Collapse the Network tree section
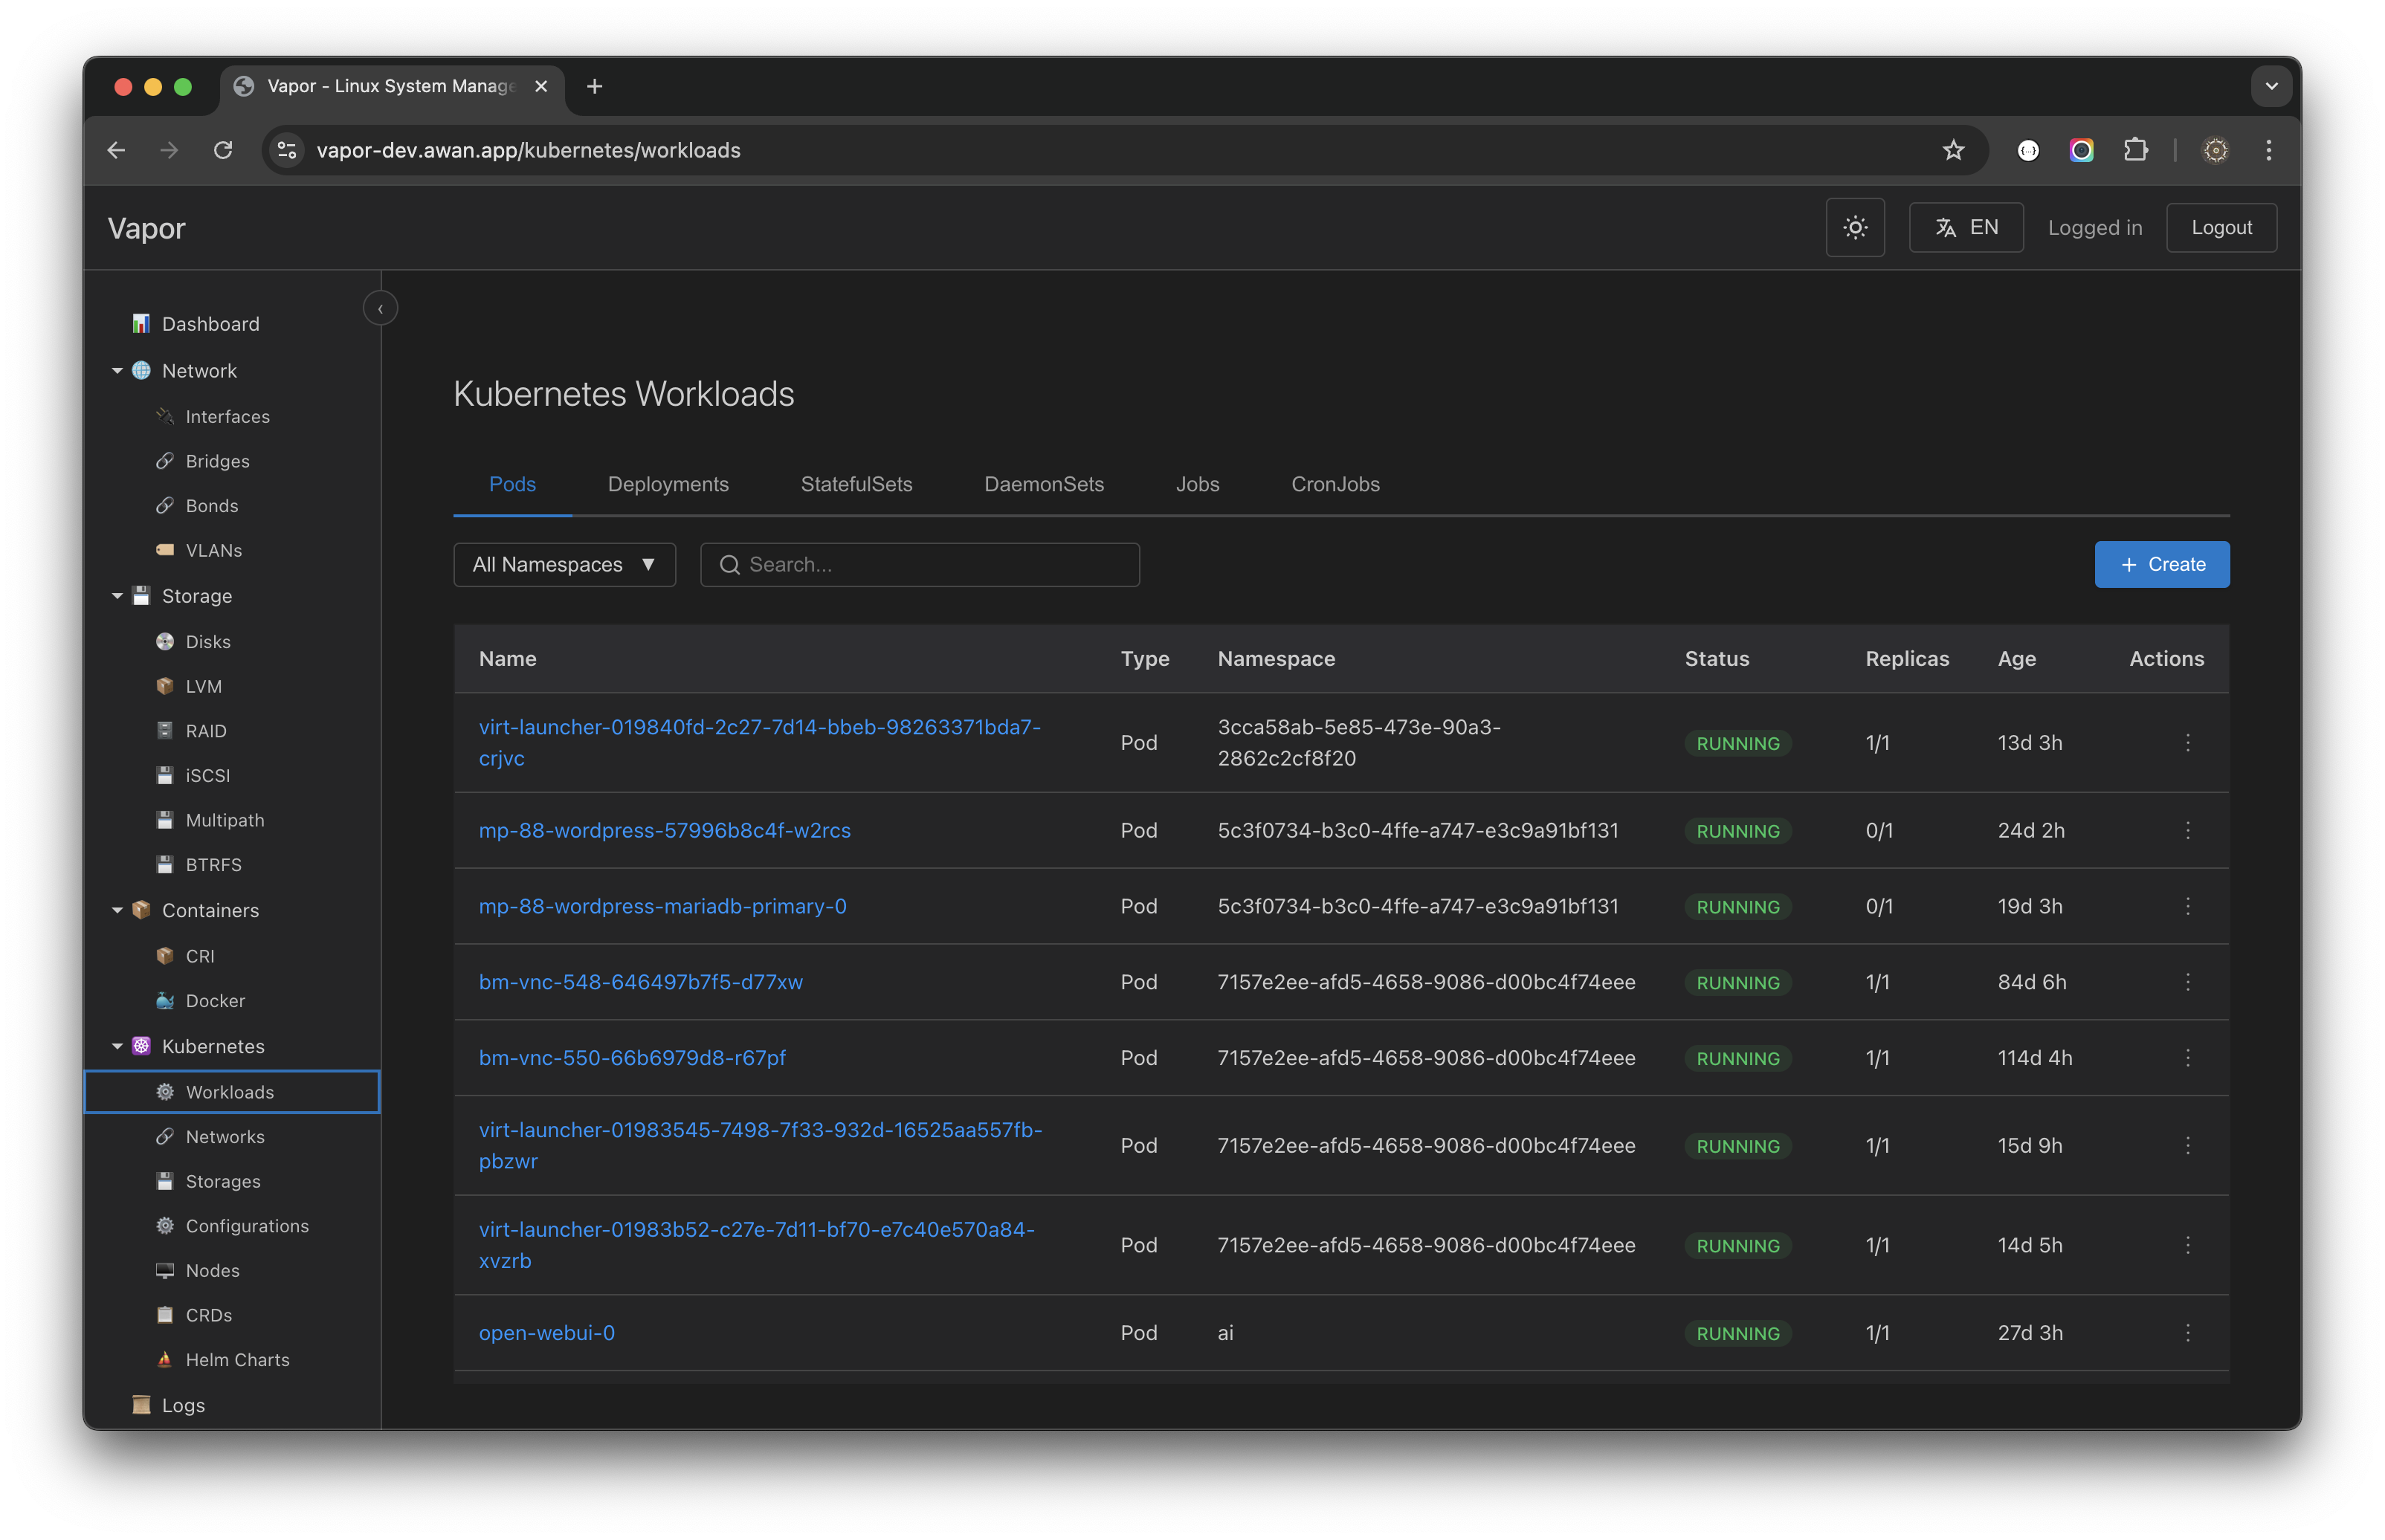Viewport: 2385px width, 1540px height. 117,371
